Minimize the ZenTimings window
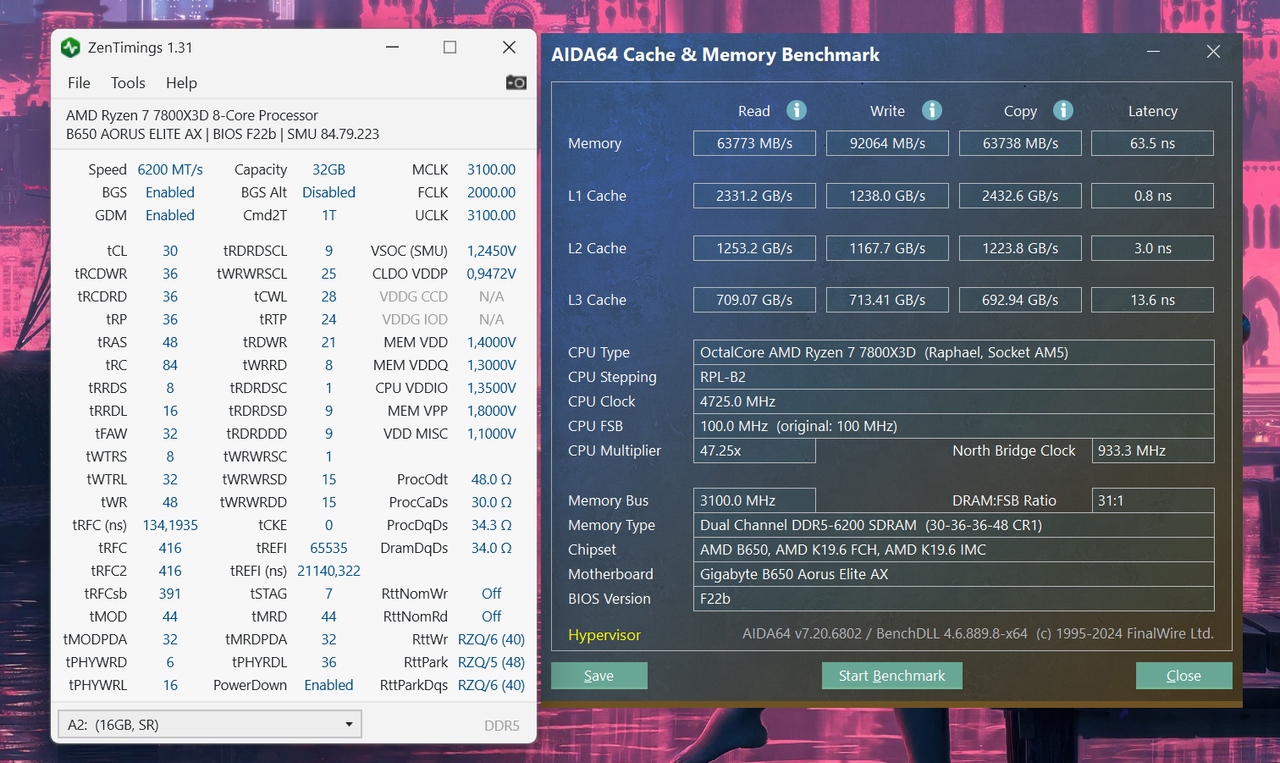 point(391,47)
